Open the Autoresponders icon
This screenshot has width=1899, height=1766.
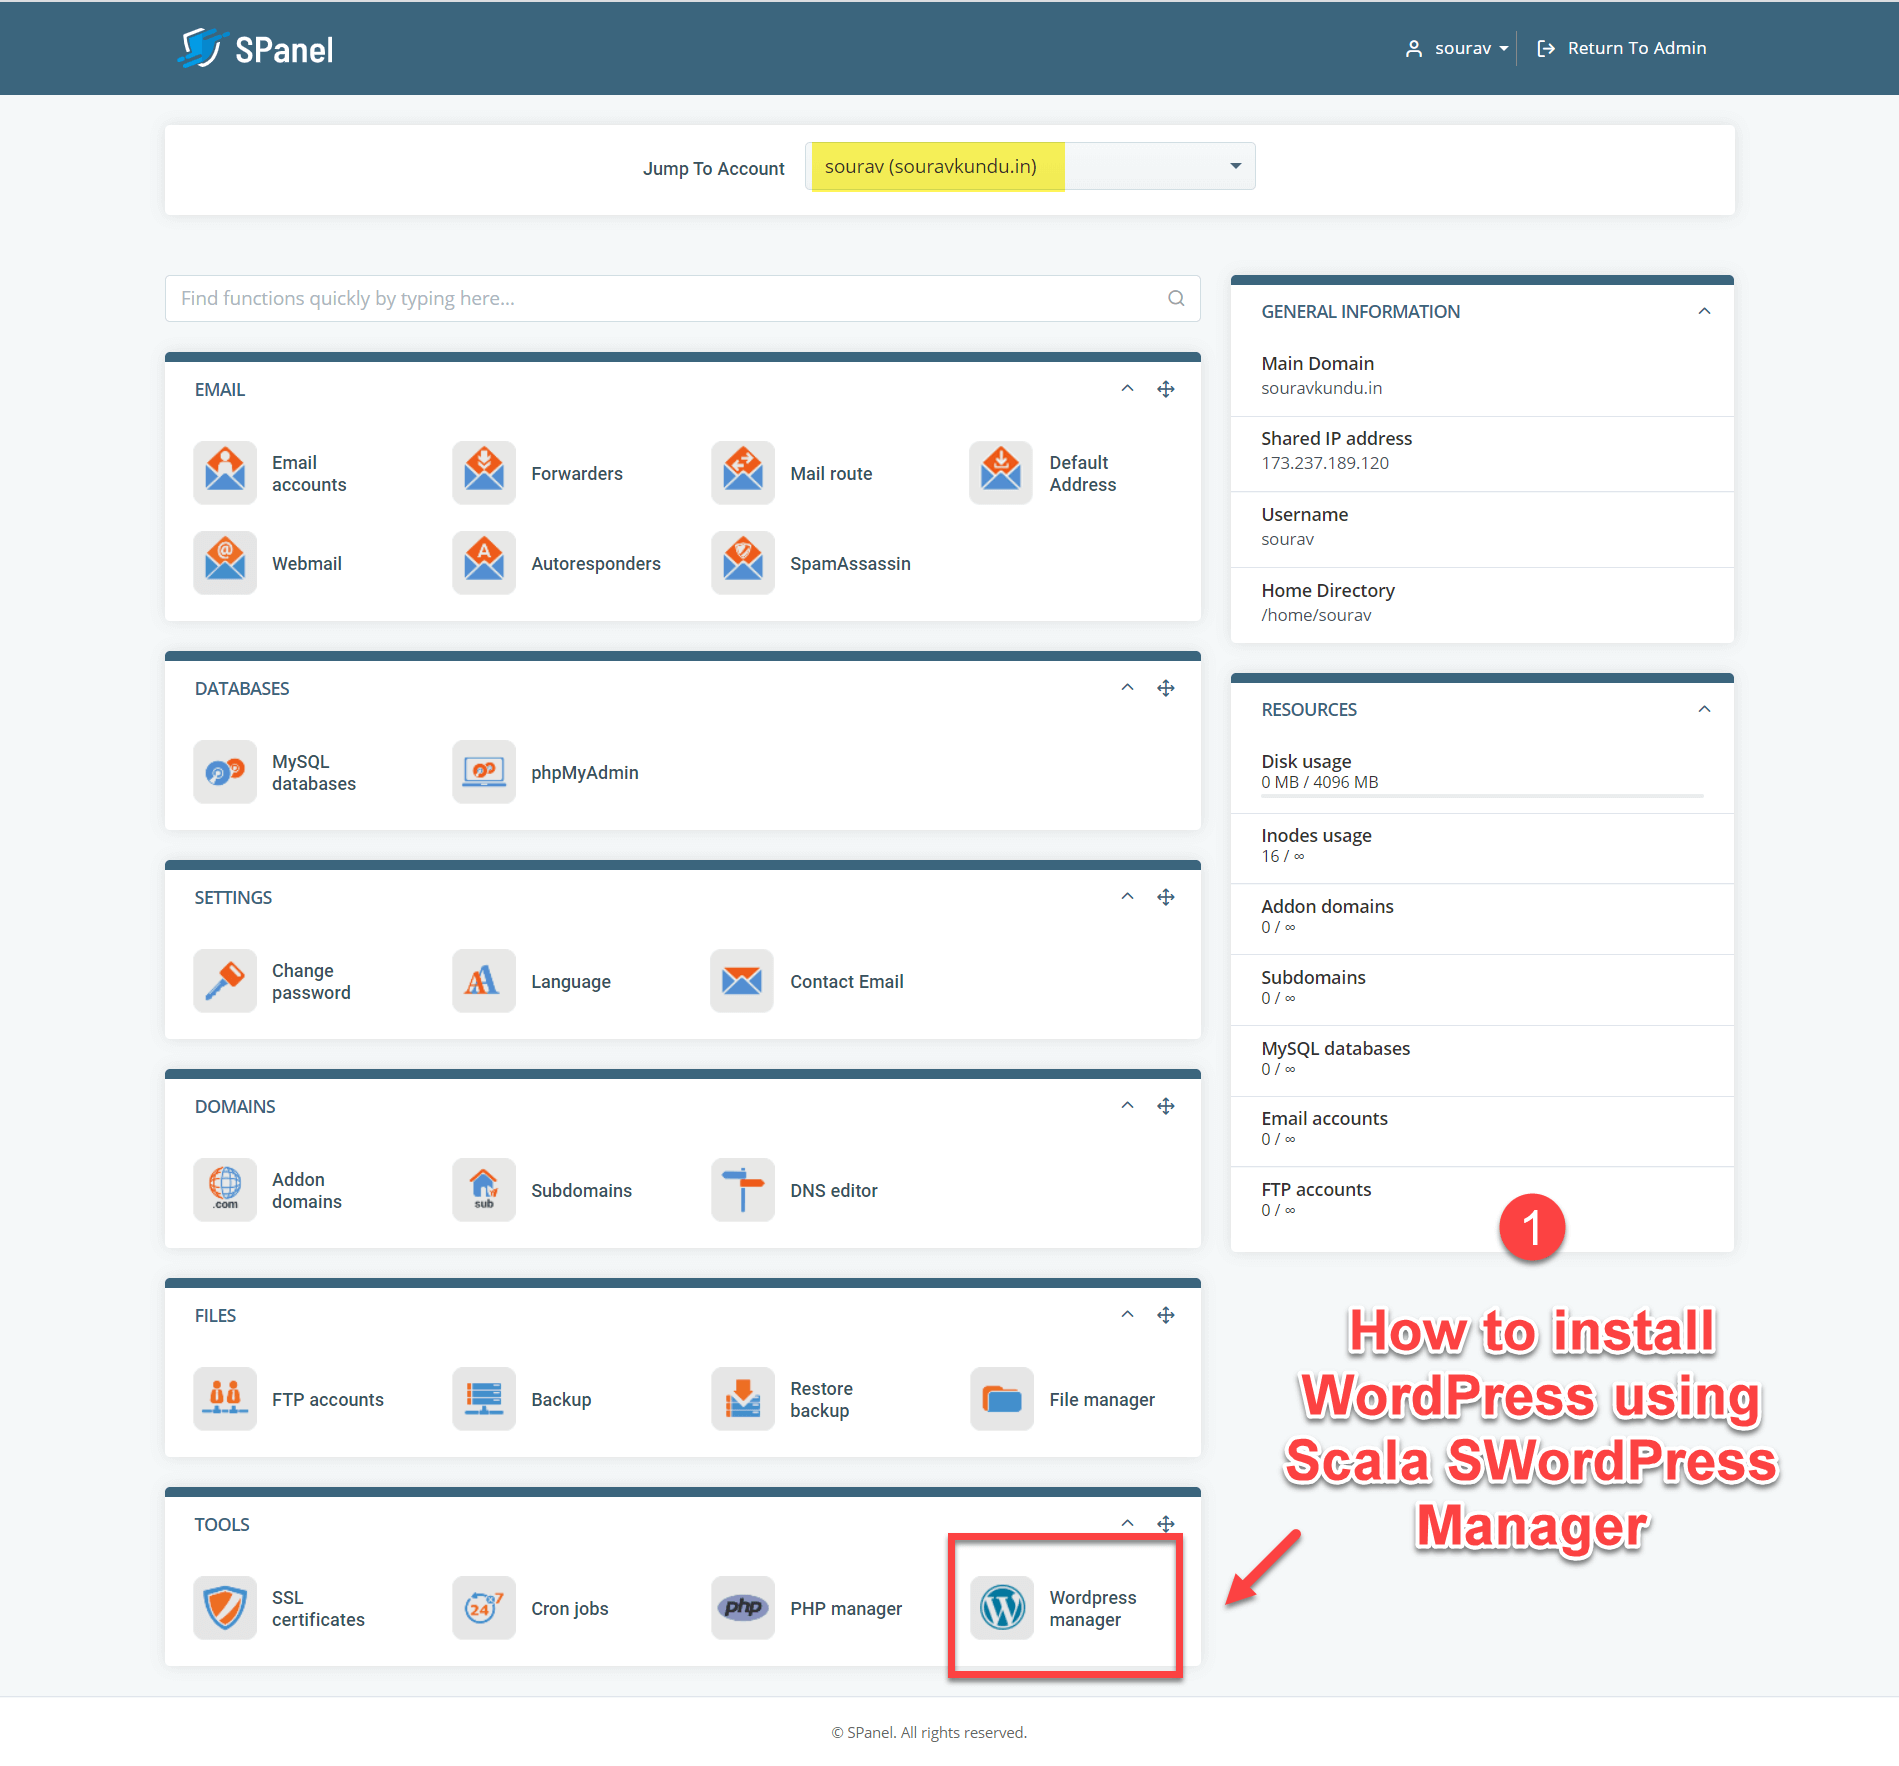(x=484, y=563)
